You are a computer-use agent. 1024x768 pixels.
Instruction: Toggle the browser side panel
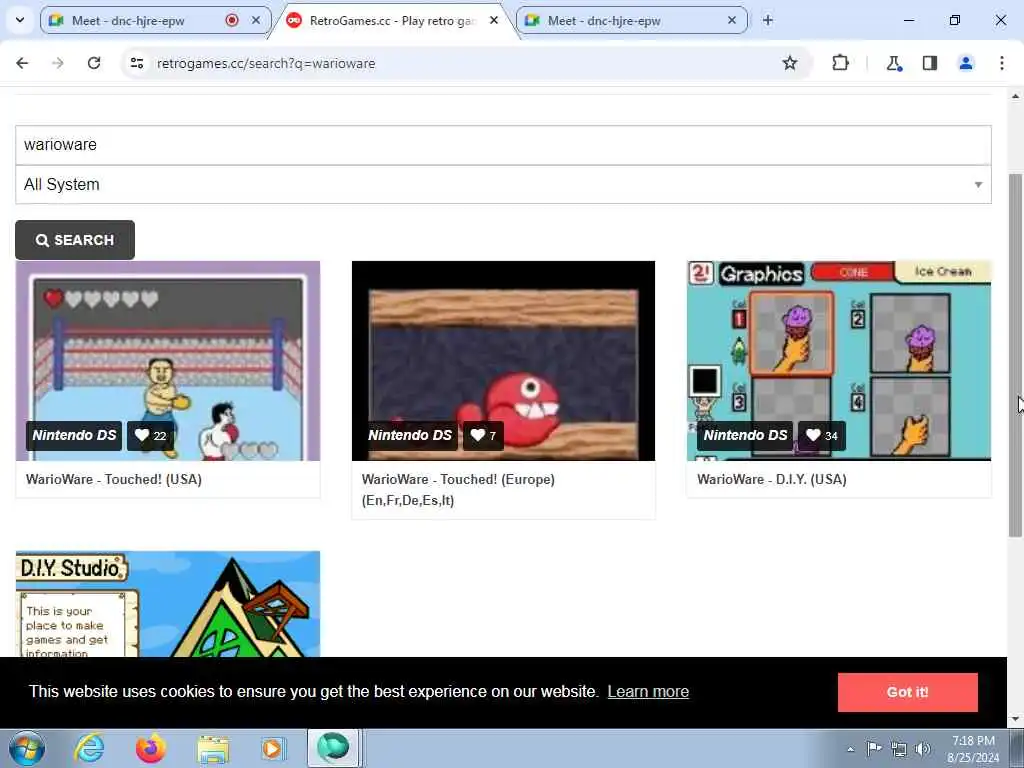pos(930,63)
